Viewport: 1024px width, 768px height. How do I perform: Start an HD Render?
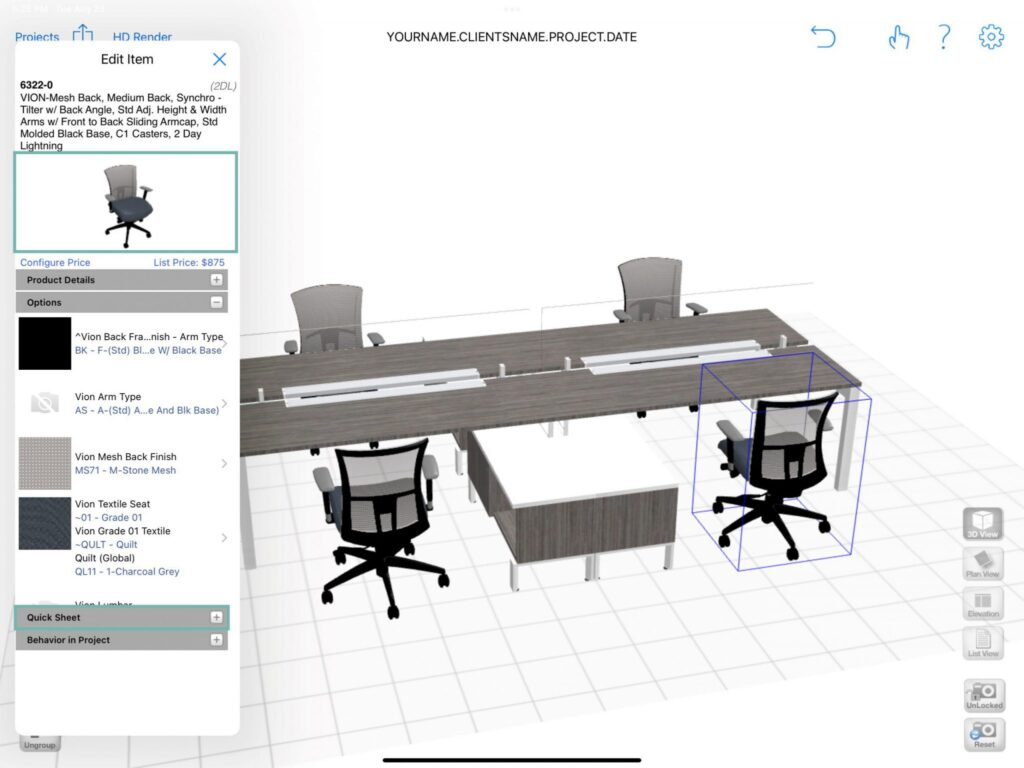pyautogui.click(x=142, y=37)
